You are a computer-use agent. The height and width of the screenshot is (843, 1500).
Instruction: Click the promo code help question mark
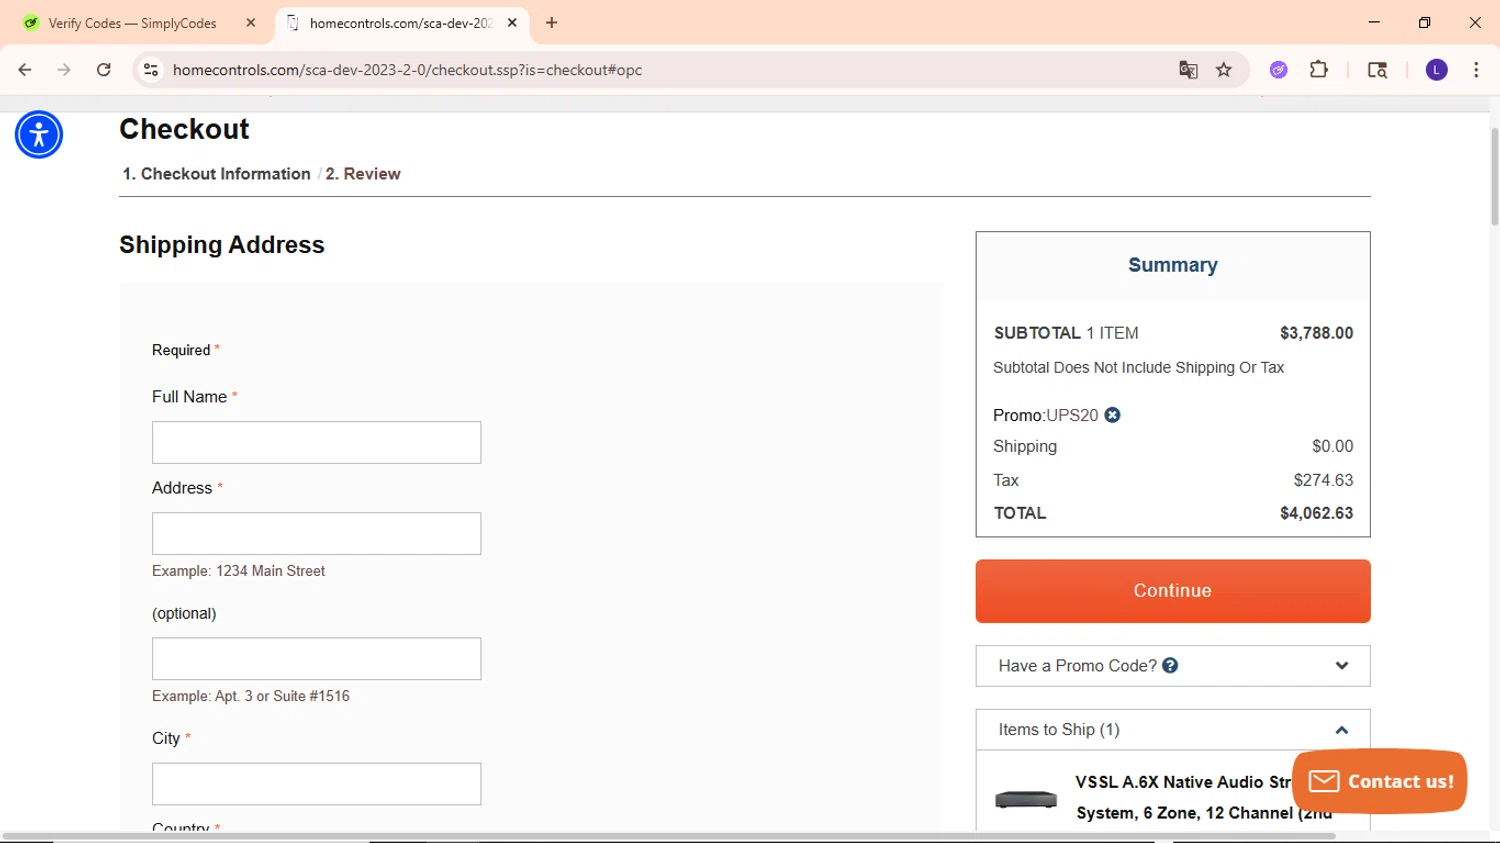point(1170,665)
